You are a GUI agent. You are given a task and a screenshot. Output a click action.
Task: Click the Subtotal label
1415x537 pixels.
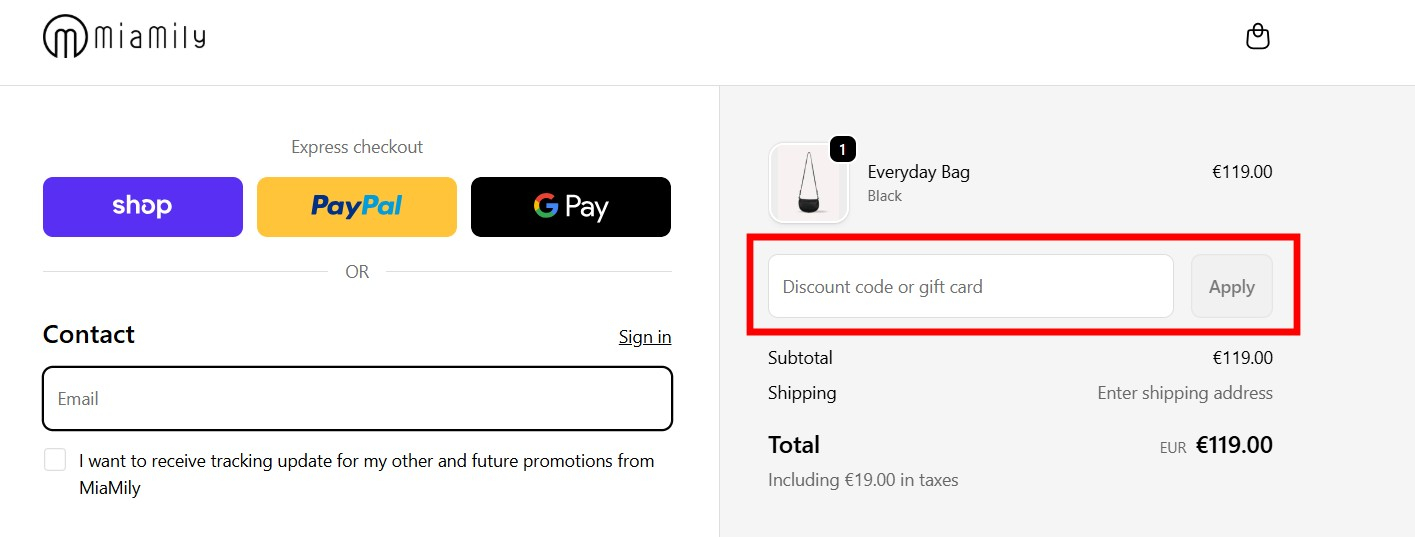pyautogui.click(x=800, y=358)
